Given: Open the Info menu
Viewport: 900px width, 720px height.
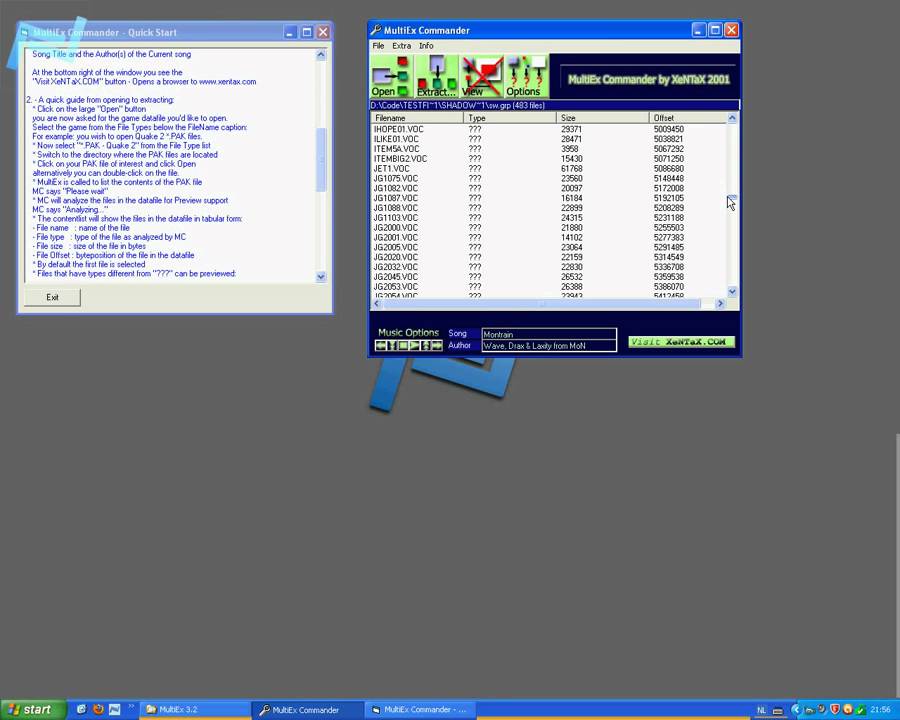Looking at the screenshot, I should [426, 45].
